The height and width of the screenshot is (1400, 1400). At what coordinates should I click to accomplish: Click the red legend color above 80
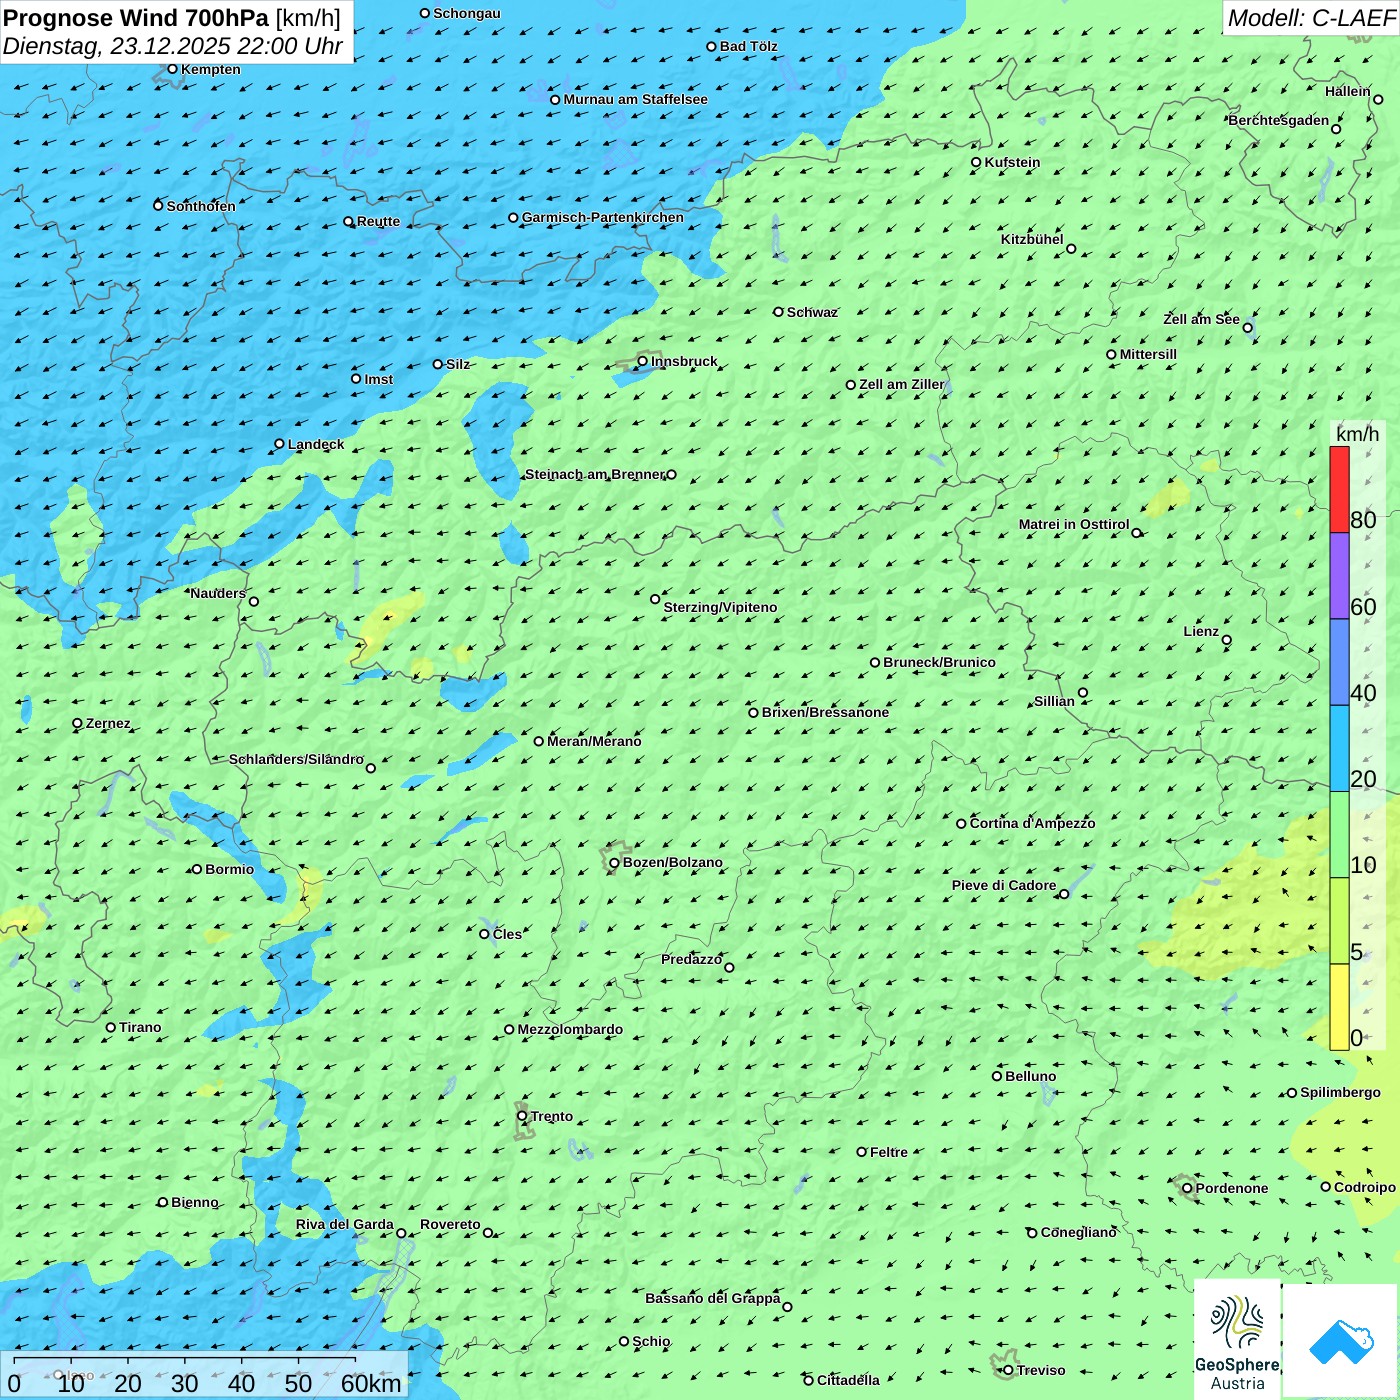tap(1339, 489)
